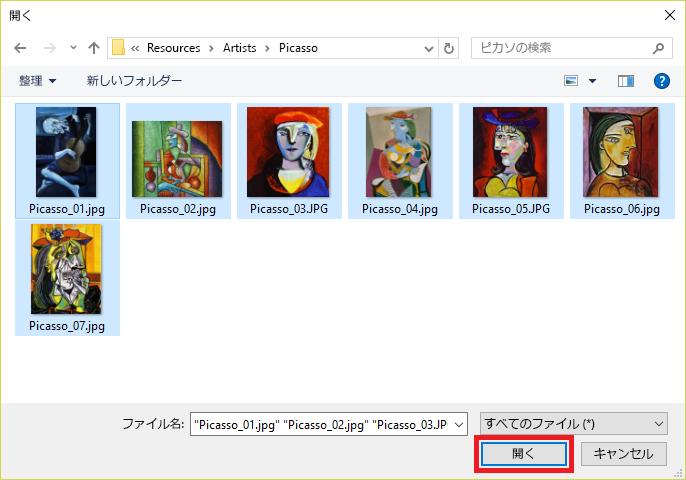Expand arrow after Resources breadcrumb
686x480 pixels.
click(x=211, y=48)
